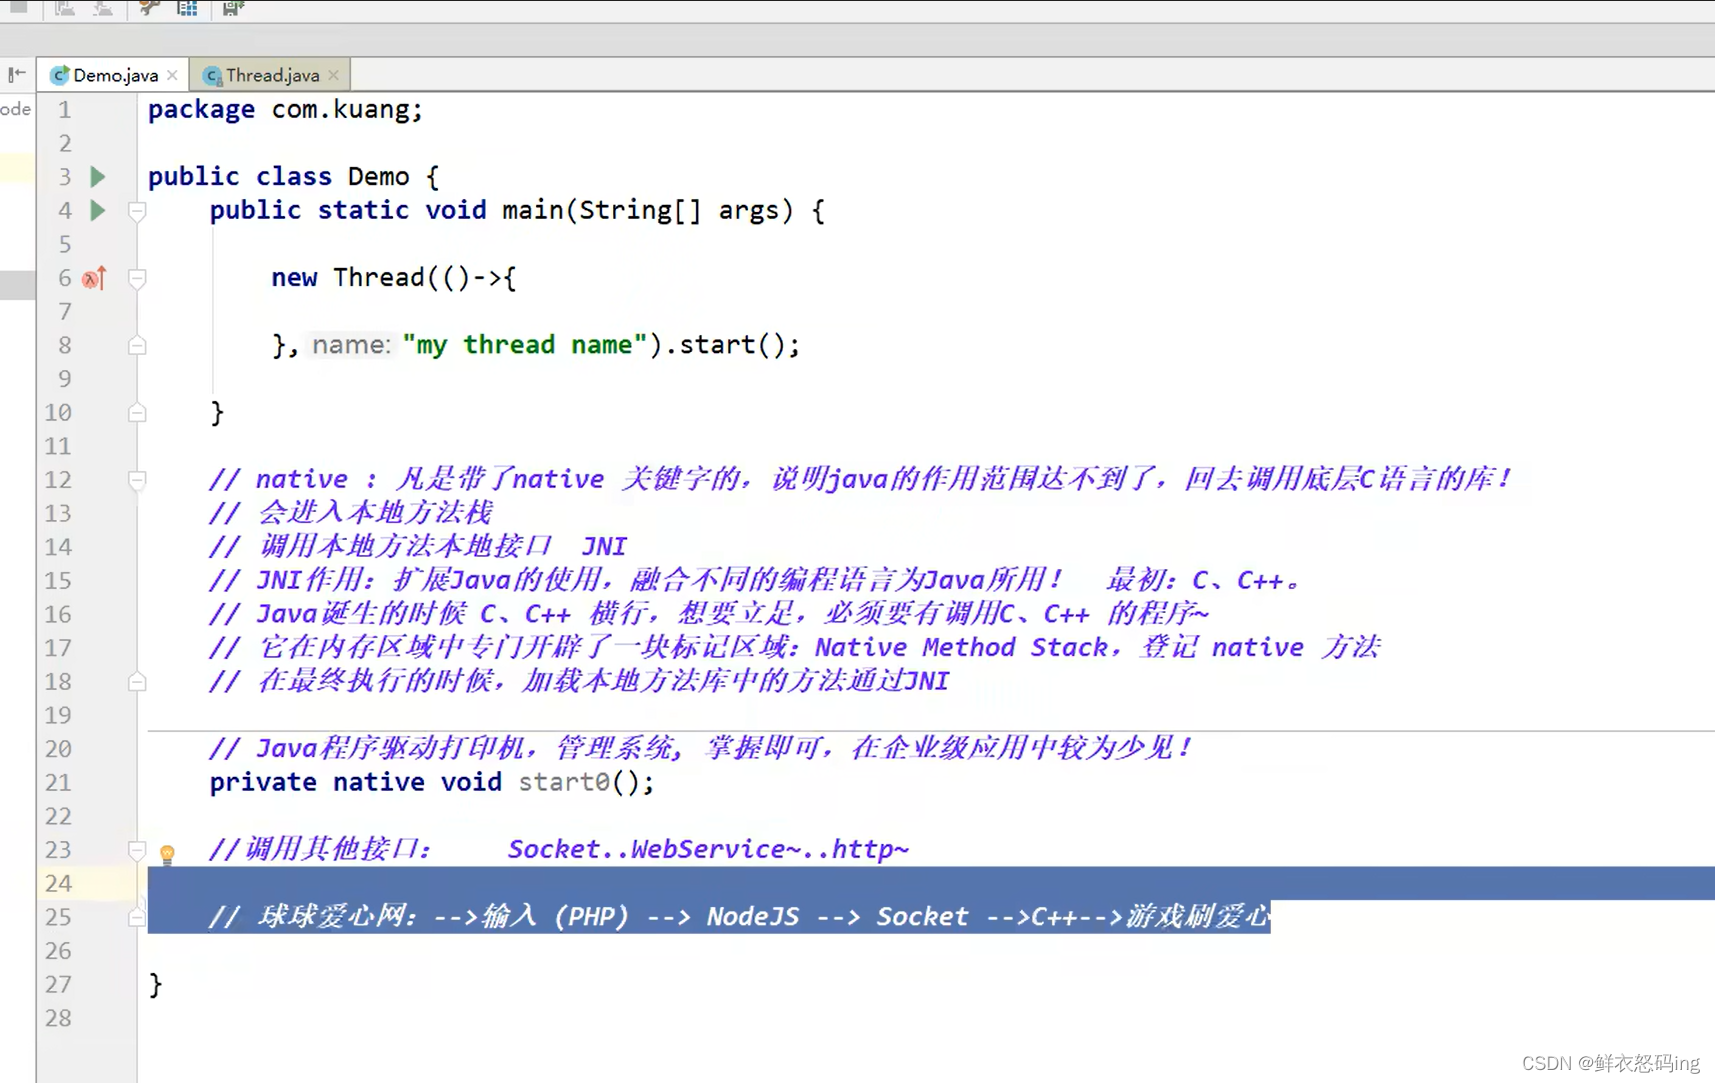Collapse the comment block fold on line 12

[137, 480]
